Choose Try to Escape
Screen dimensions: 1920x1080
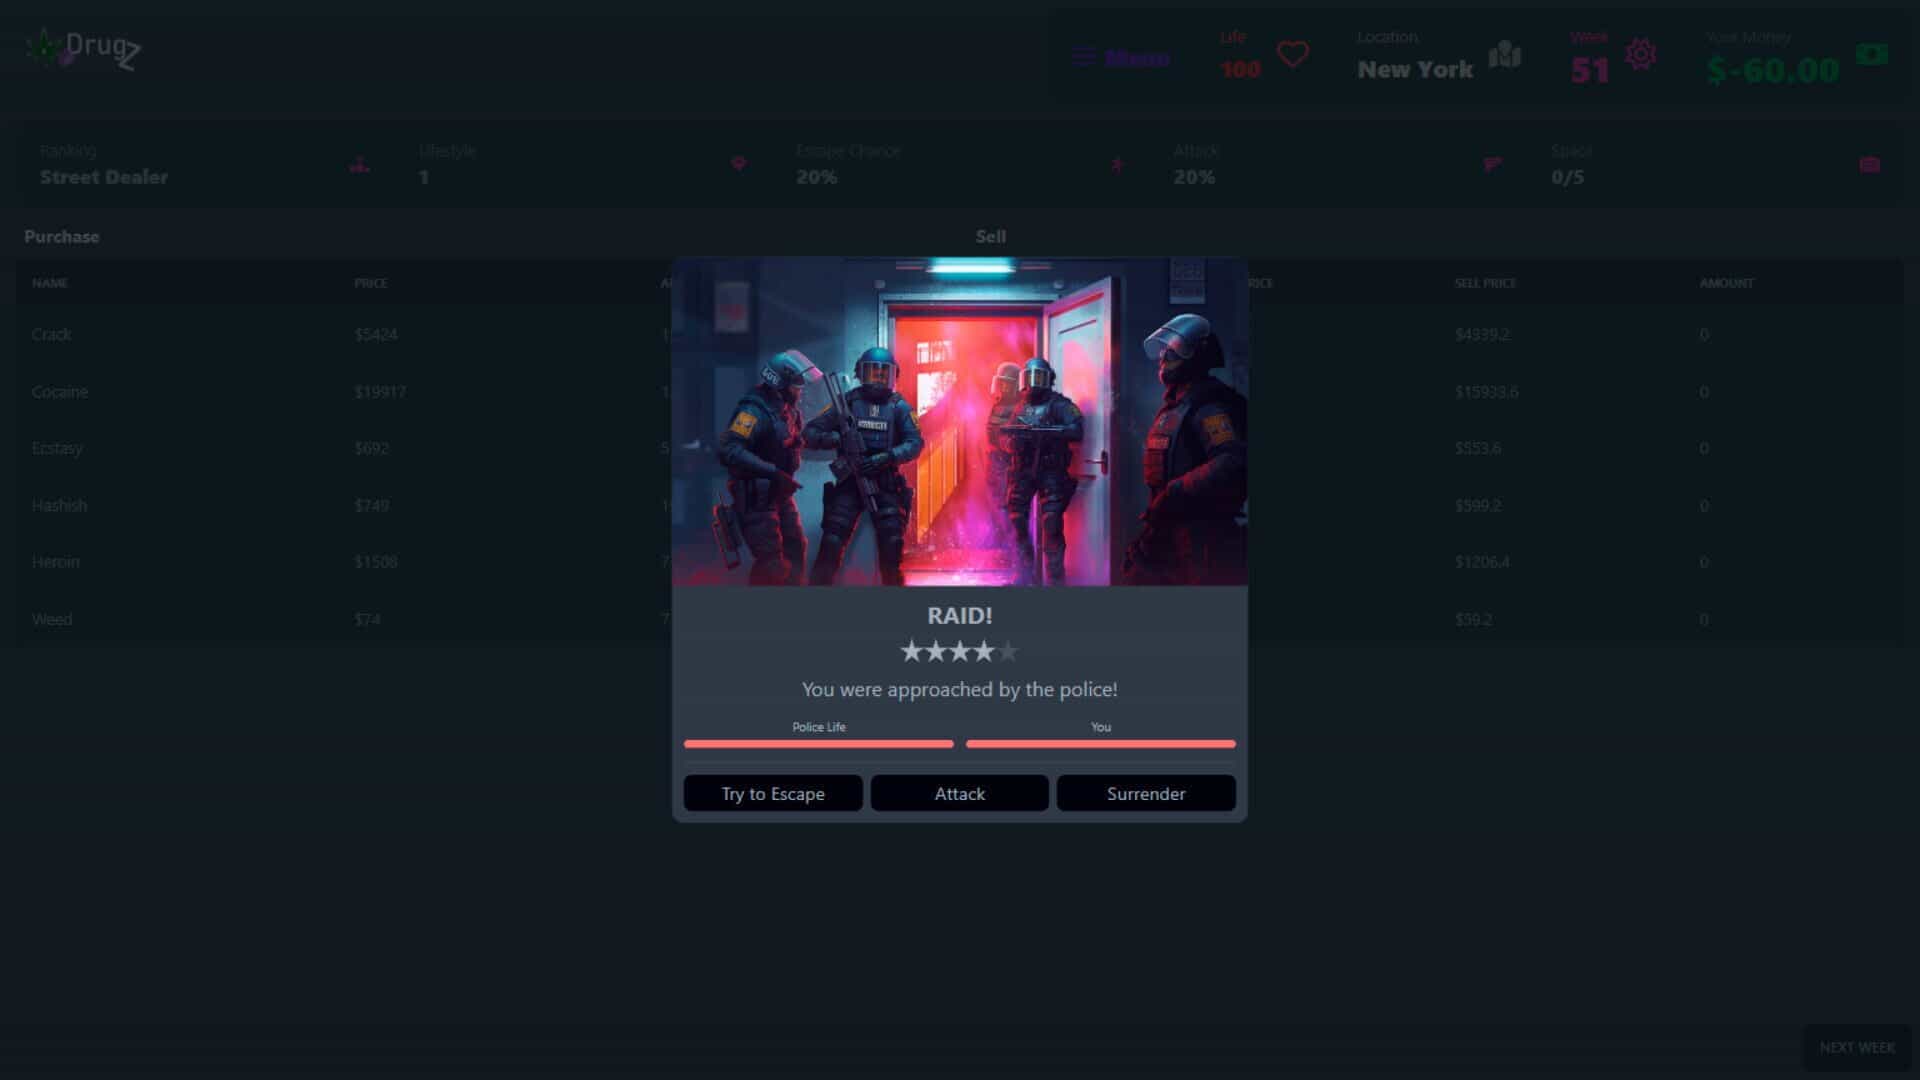click(773, 793)
